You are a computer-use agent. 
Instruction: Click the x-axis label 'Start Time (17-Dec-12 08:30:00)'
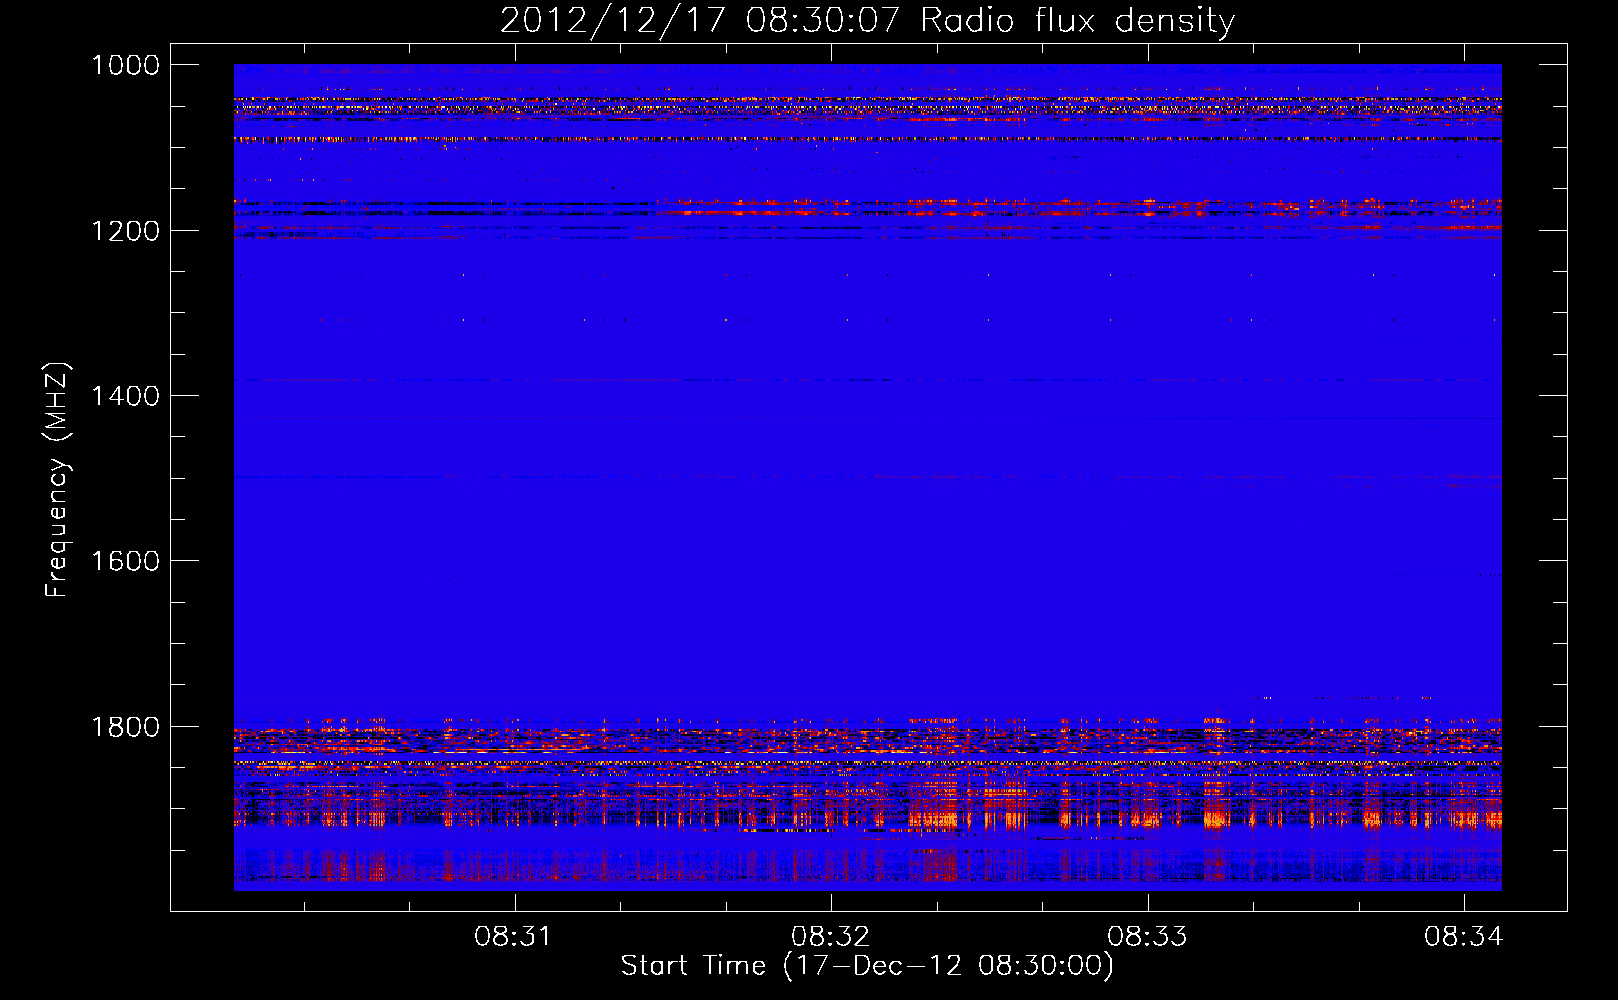click(867, 966)
